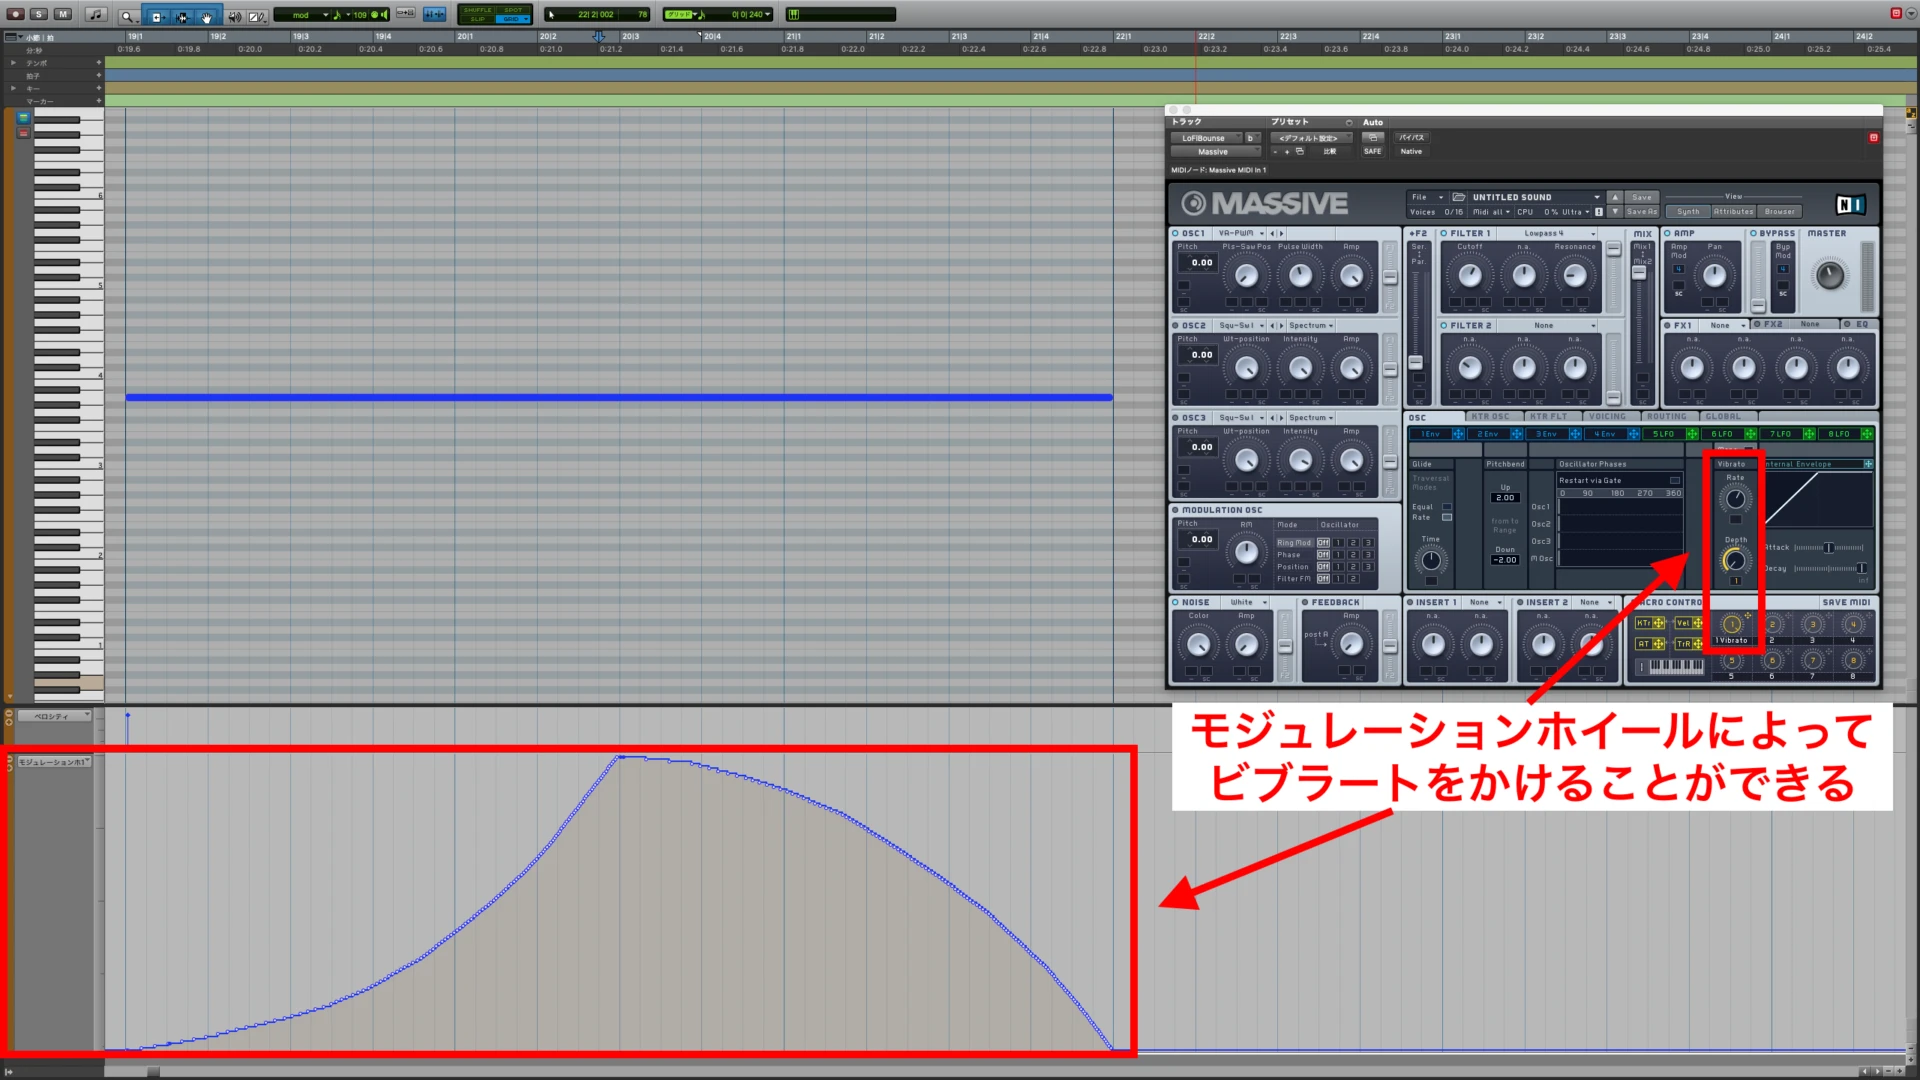This screenshot has height=1080, width=1920.
Task: Open the grid value dropdown
Action: tap(768, 14)
